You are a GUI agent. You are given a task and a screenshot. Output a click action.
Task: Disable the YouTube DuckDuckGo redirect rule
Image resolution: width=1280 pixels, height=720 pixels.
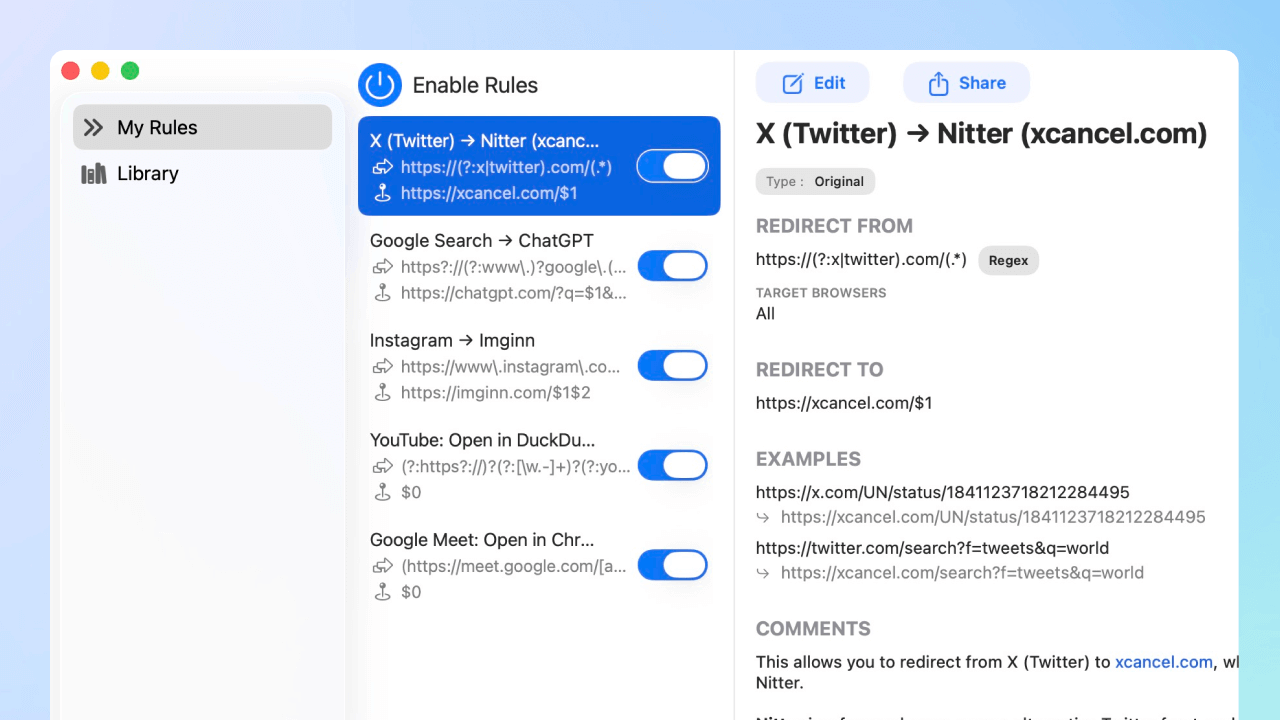click(x=672, y=465)
